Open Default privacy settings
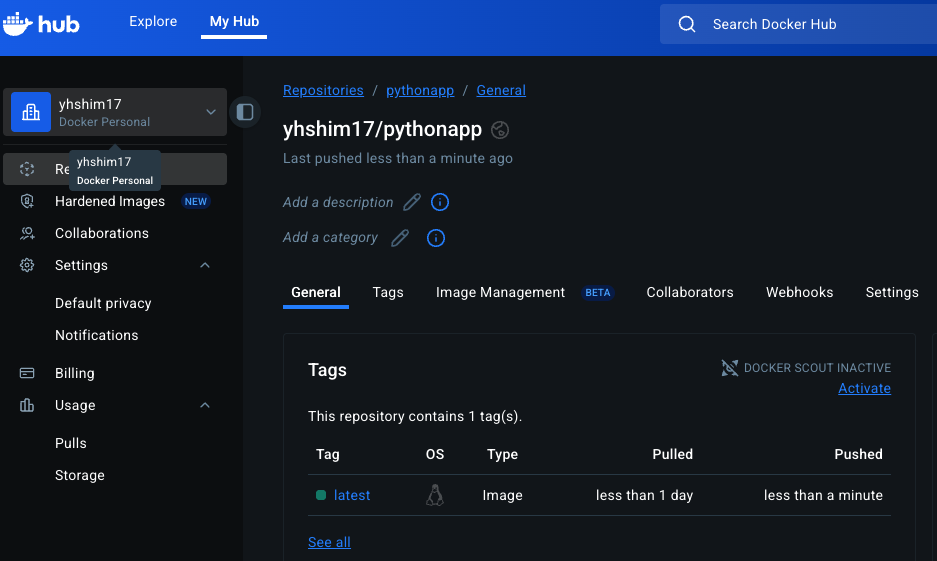The width and height of the screenshot is (937, 561). (103, 304)
